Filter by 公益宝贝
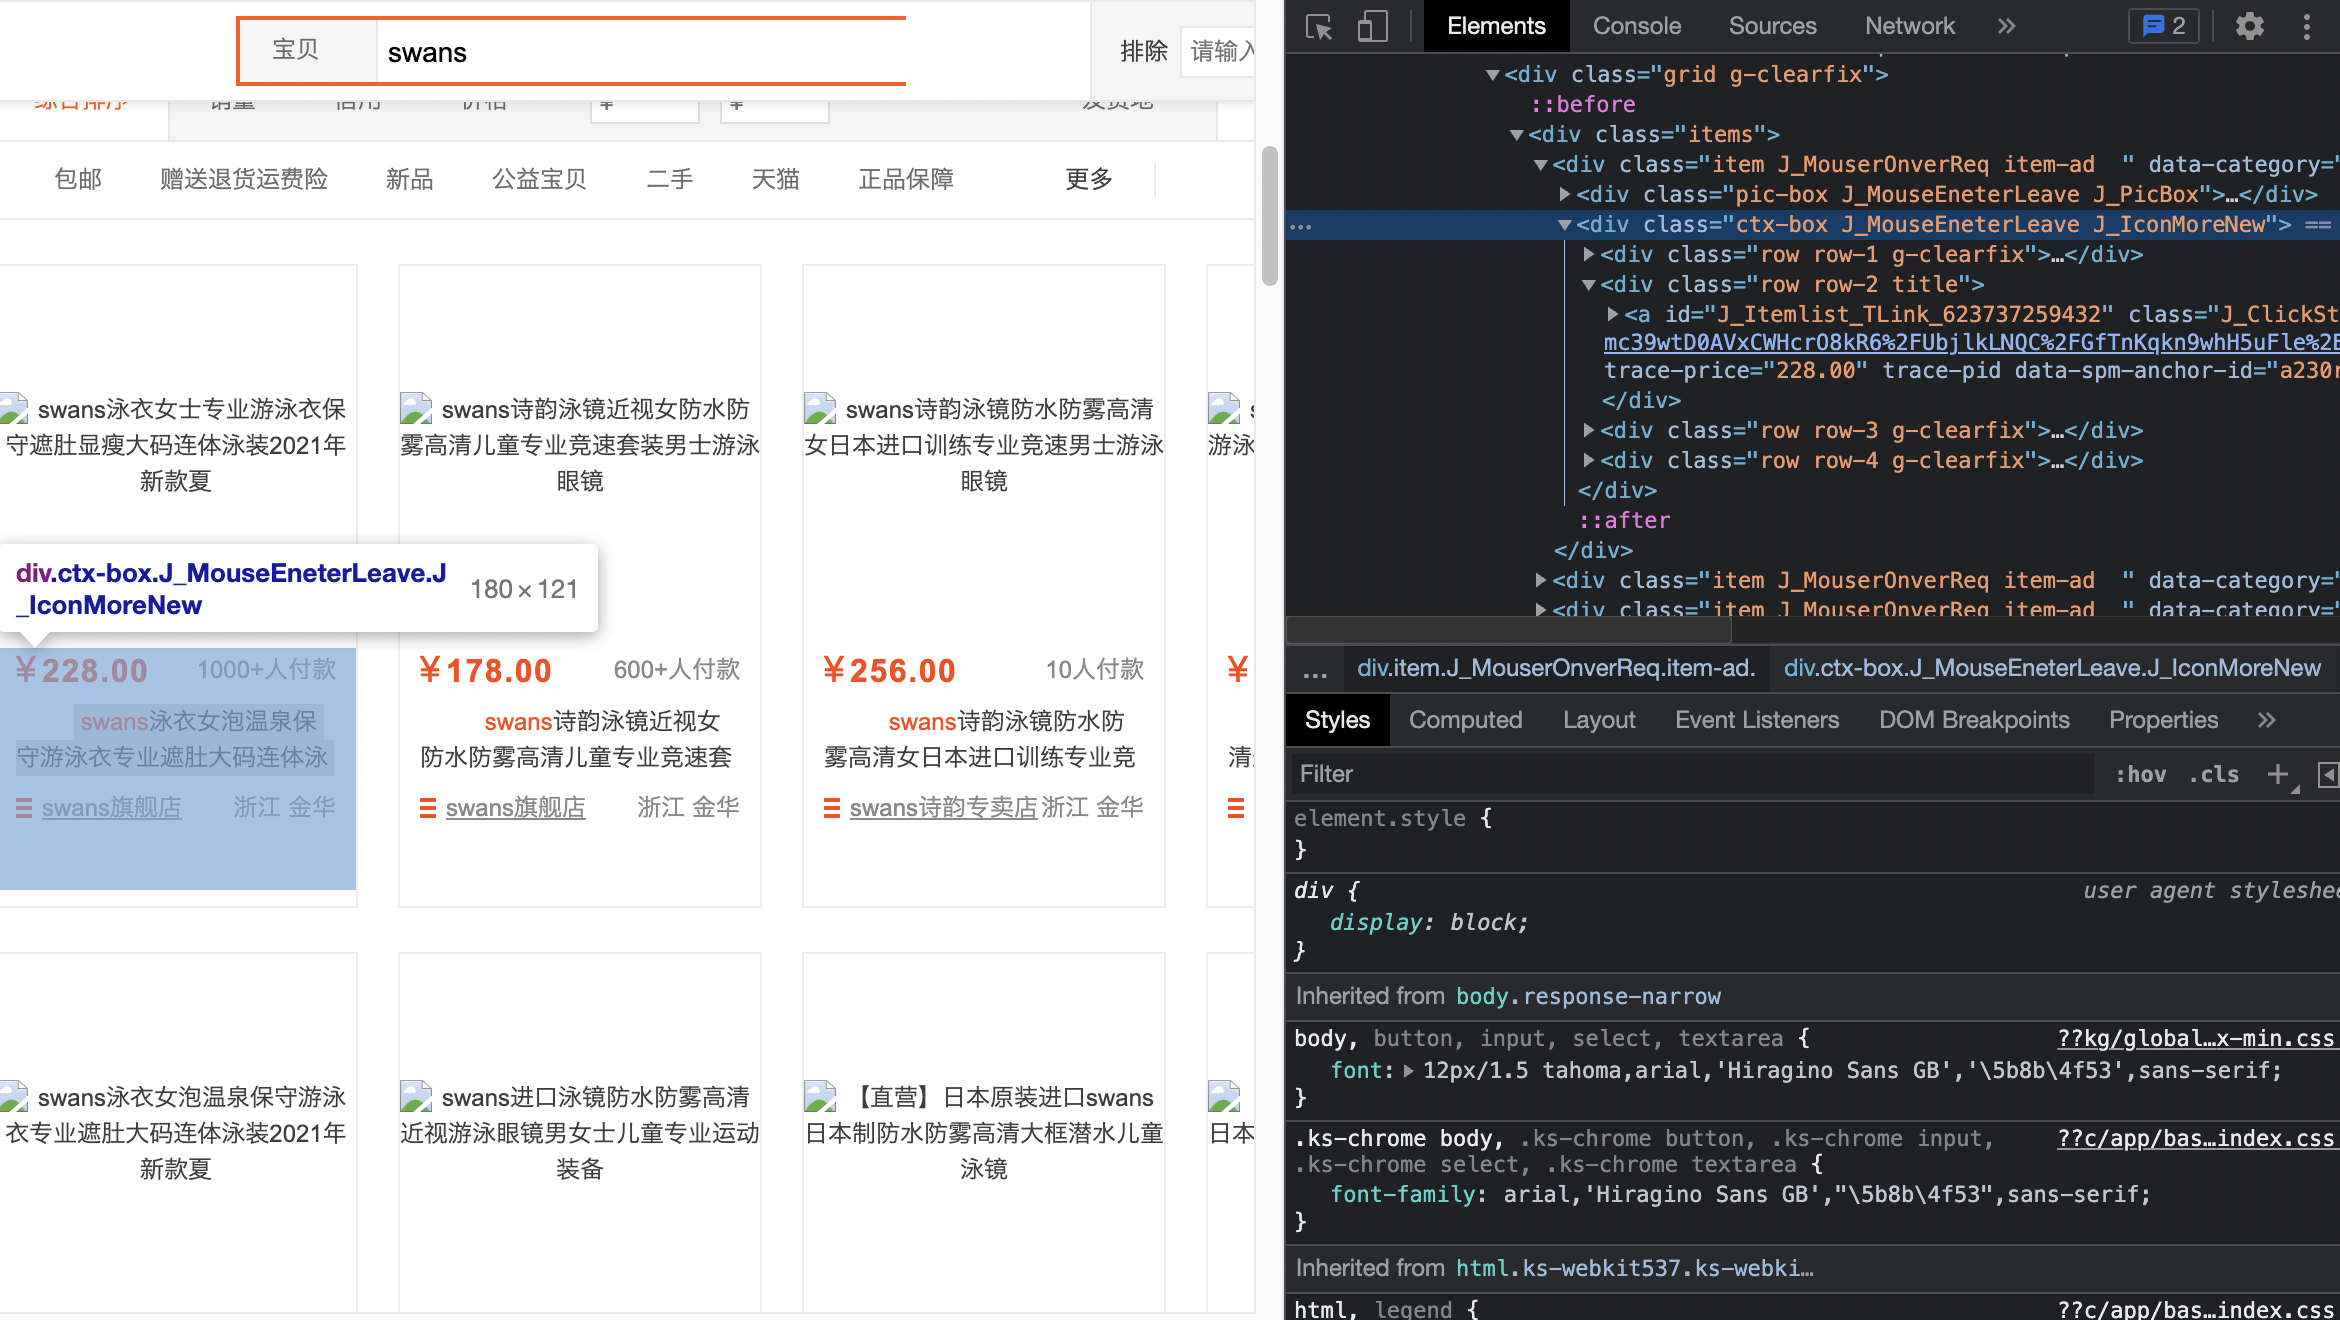2340x1320 pixels. (x=540, y=179)
